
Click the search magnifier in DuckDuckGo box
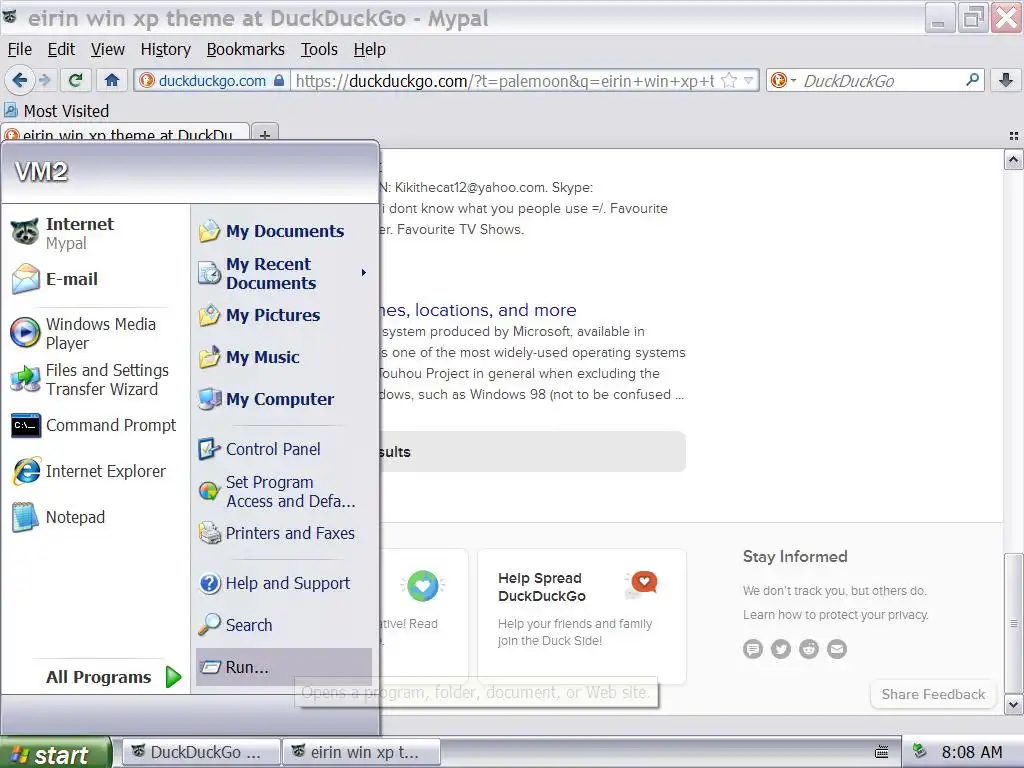coord(972,80)
